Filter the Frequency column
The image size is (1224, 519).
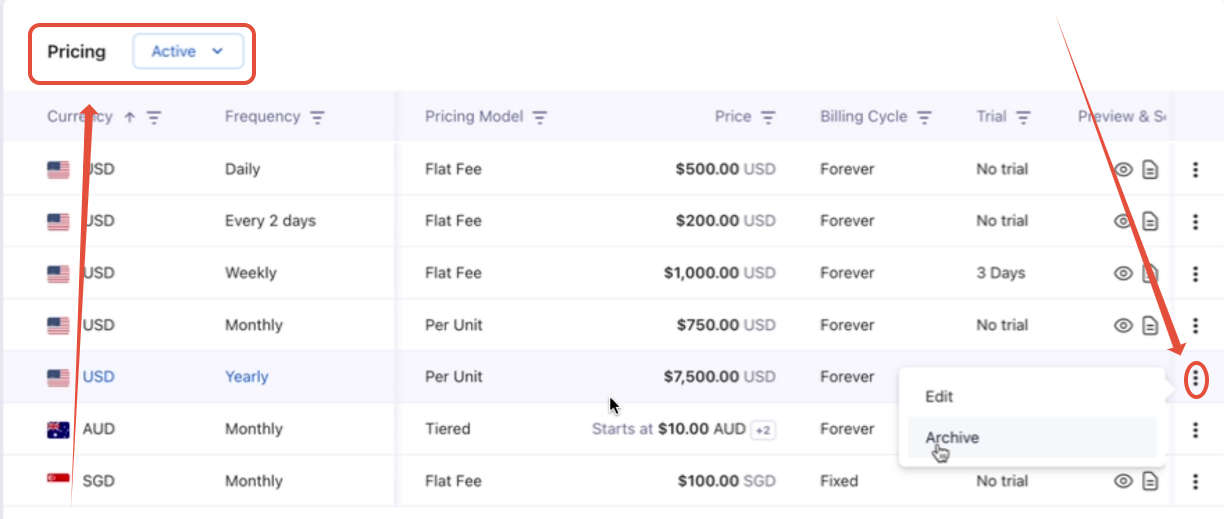(317, 117)
